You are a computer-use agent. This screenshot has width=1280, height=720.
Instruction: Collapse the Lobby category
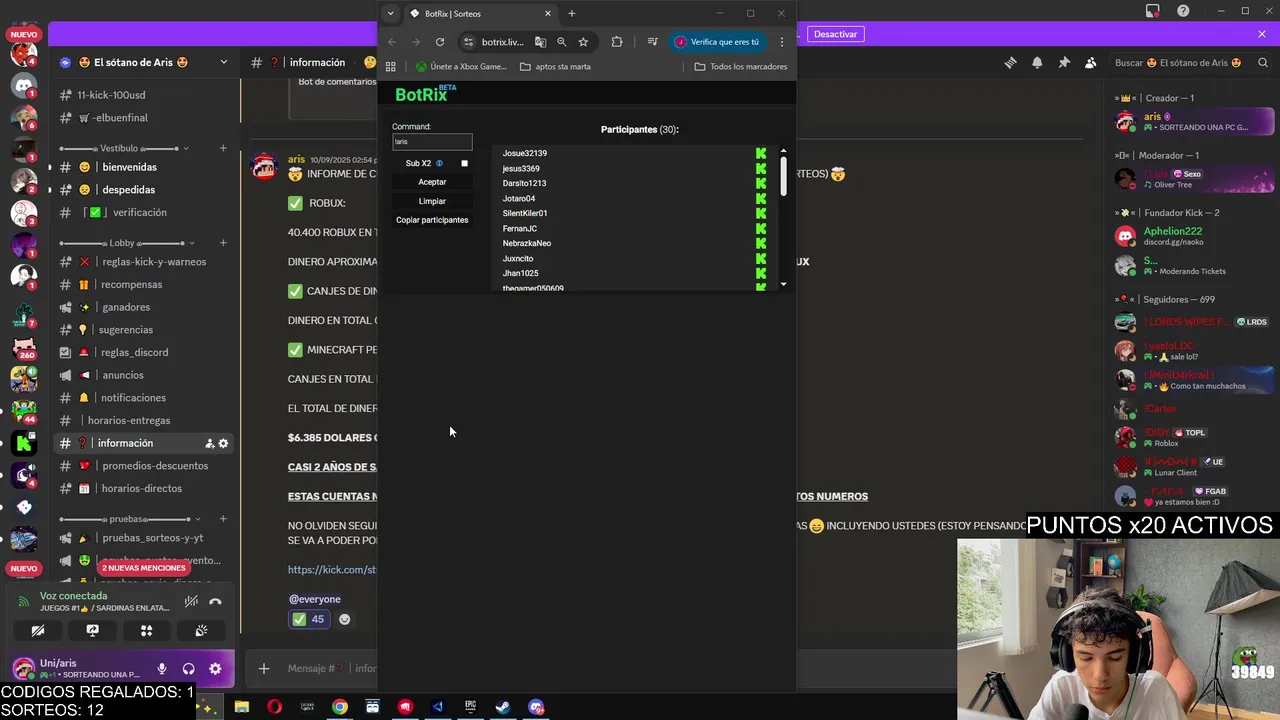click(x=125, y=243)
